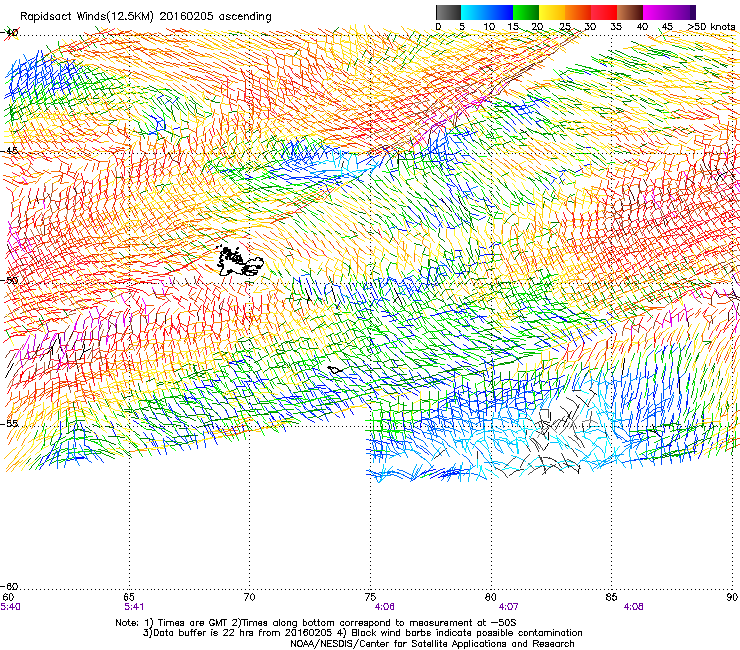Viewport: 740px width, 650px height.
Task: Click the small Heard Island outline
Action: (335, 370)
